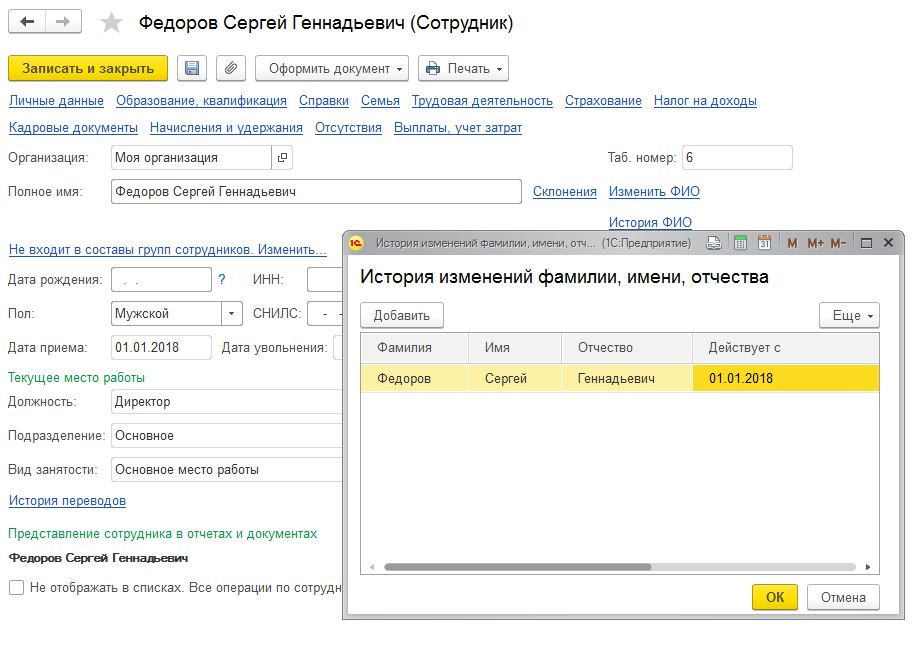
Task: Click the Записать и закрыть button
Action: pos(88,68)
